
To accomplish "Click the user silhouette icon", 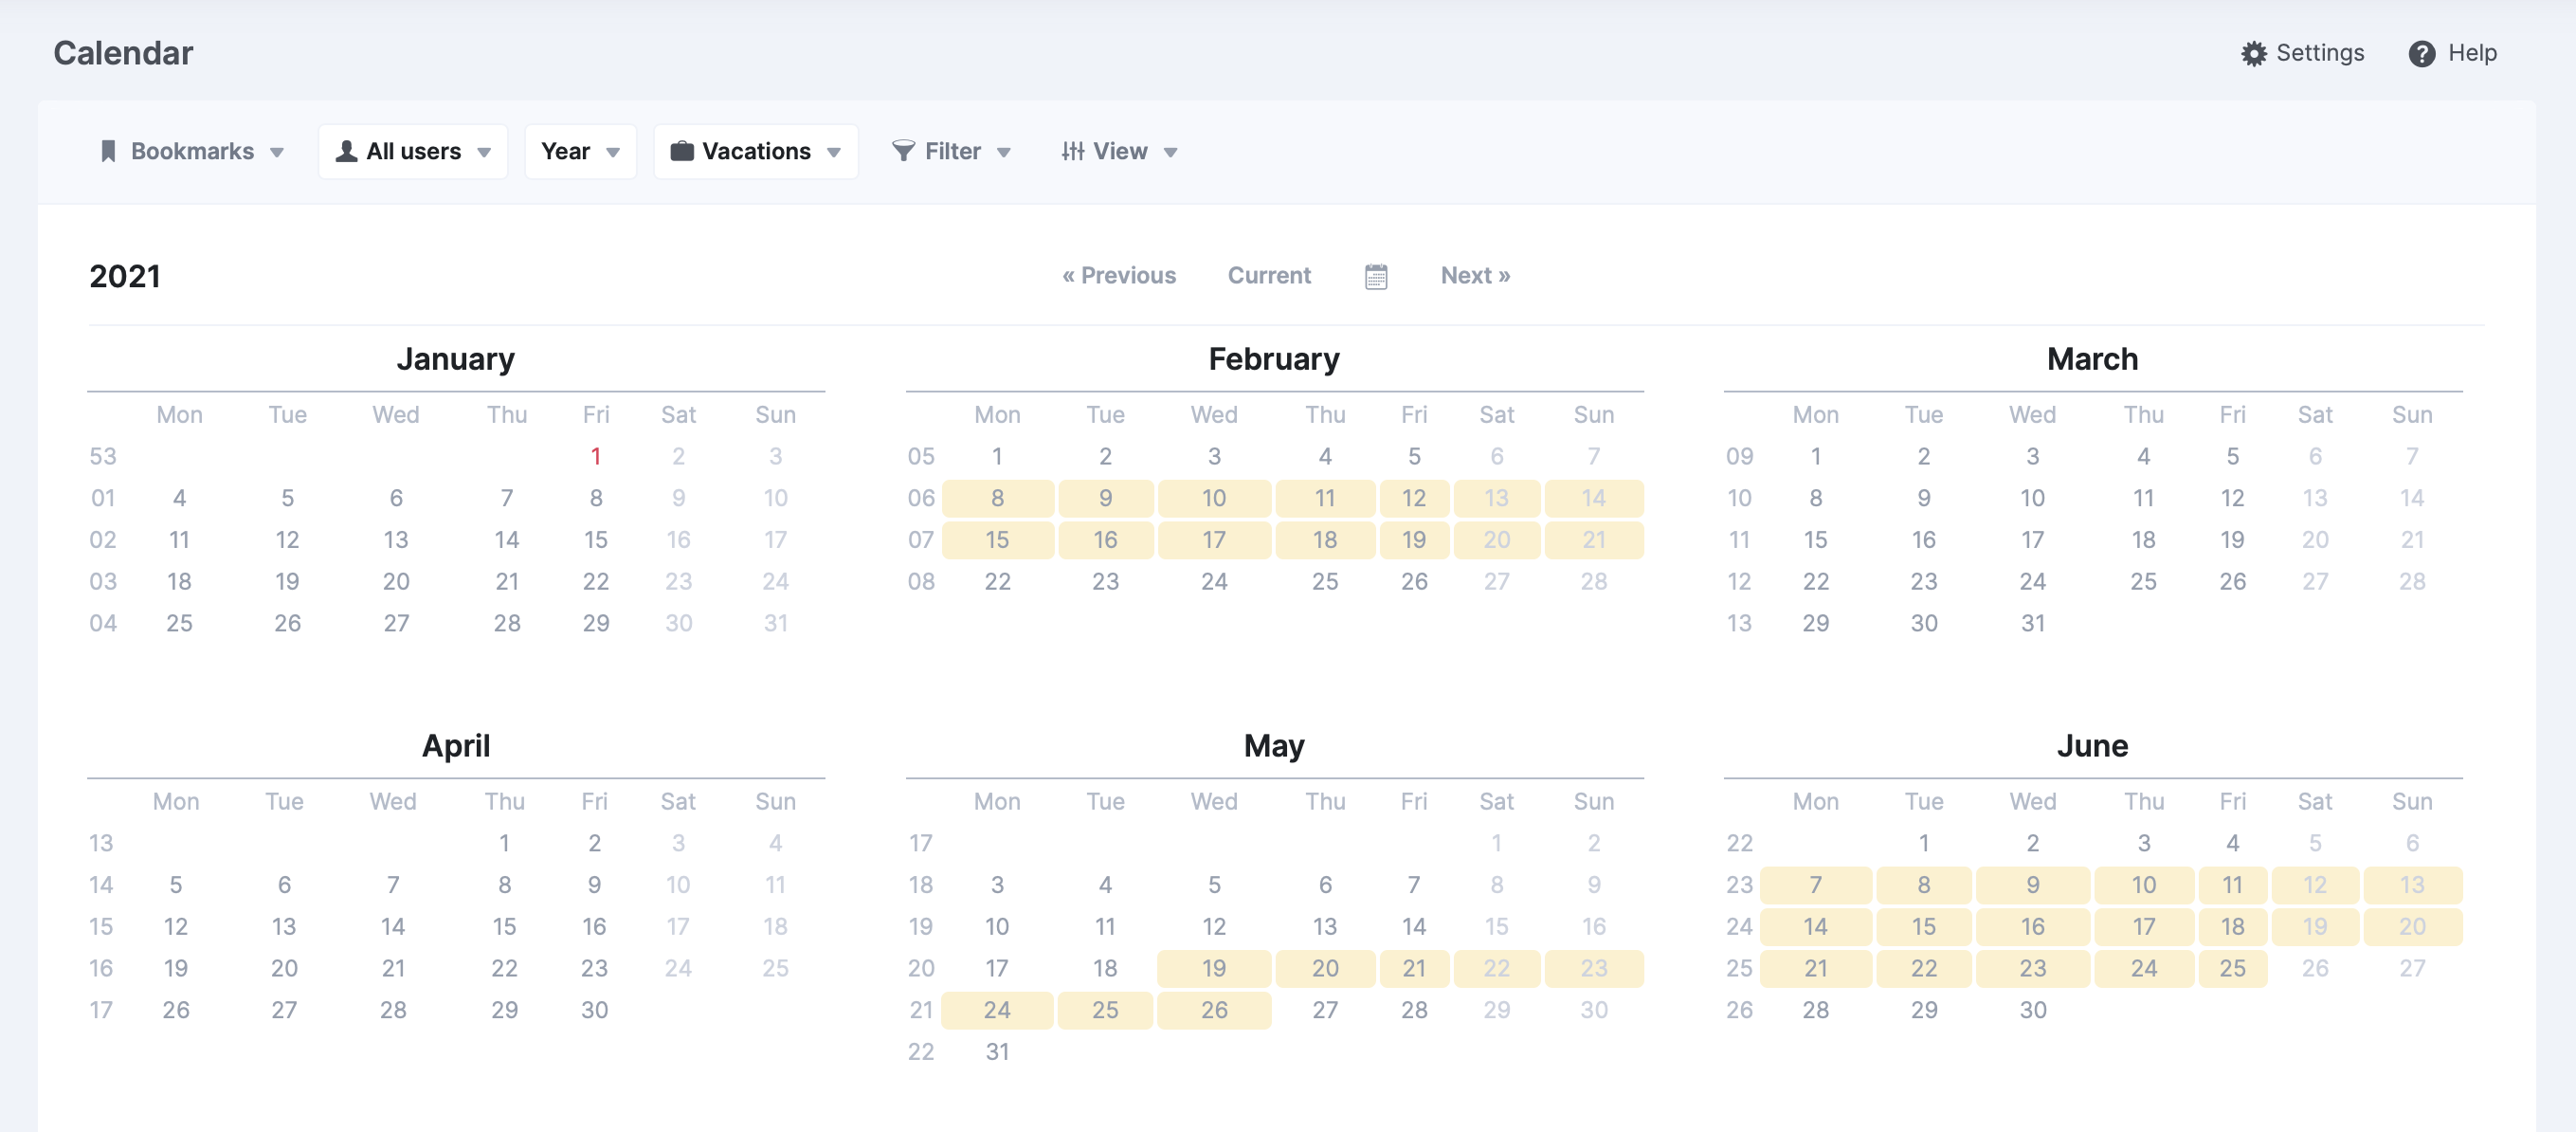I will tap(346, 151).
